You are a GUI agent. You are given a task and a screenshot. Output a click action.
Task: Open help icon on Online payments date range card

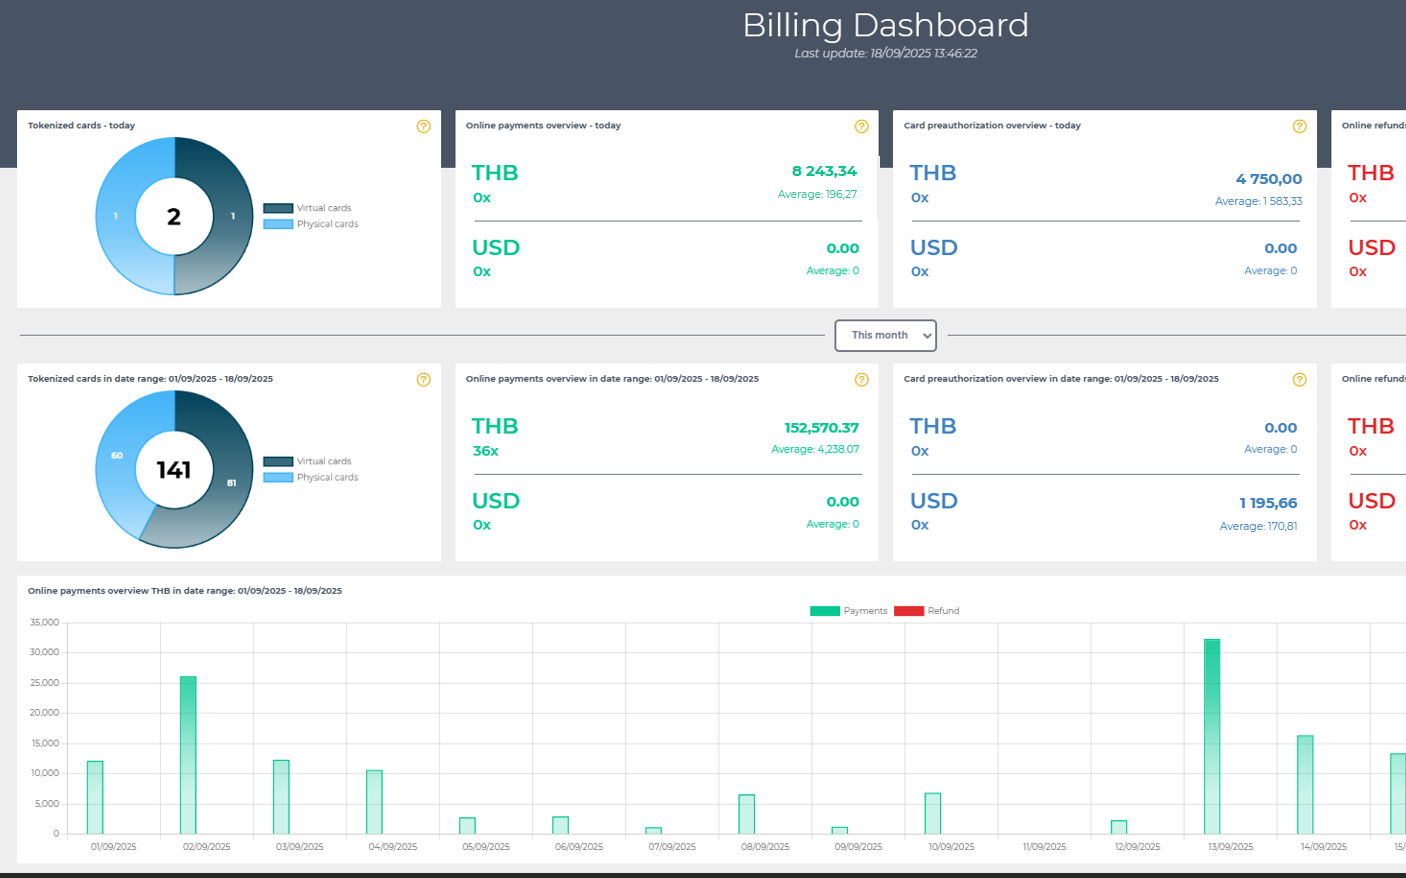click(861, 380)
